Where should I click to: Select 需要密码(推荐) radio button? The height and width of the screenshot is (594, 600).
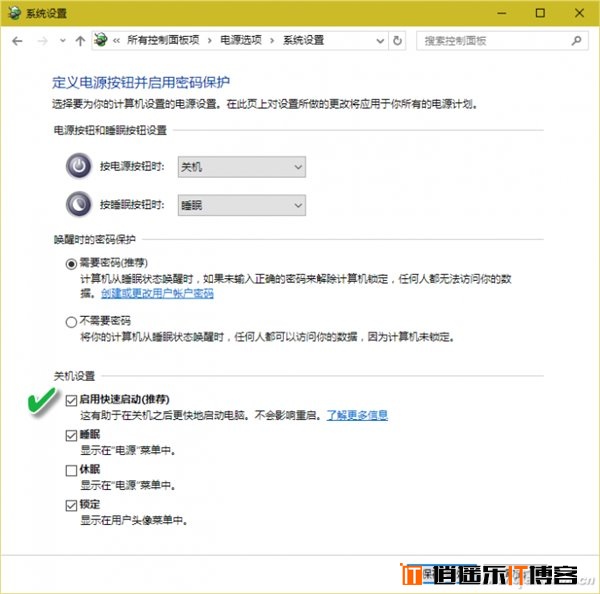coord(71,264)
